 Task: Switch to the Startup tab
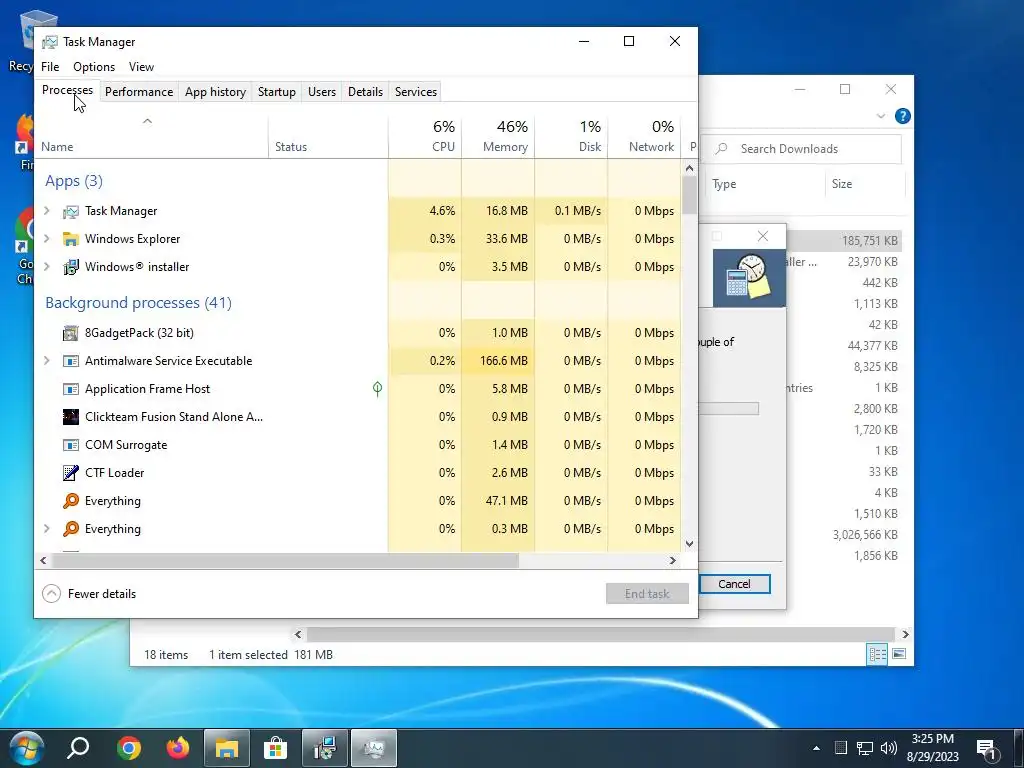277,92
